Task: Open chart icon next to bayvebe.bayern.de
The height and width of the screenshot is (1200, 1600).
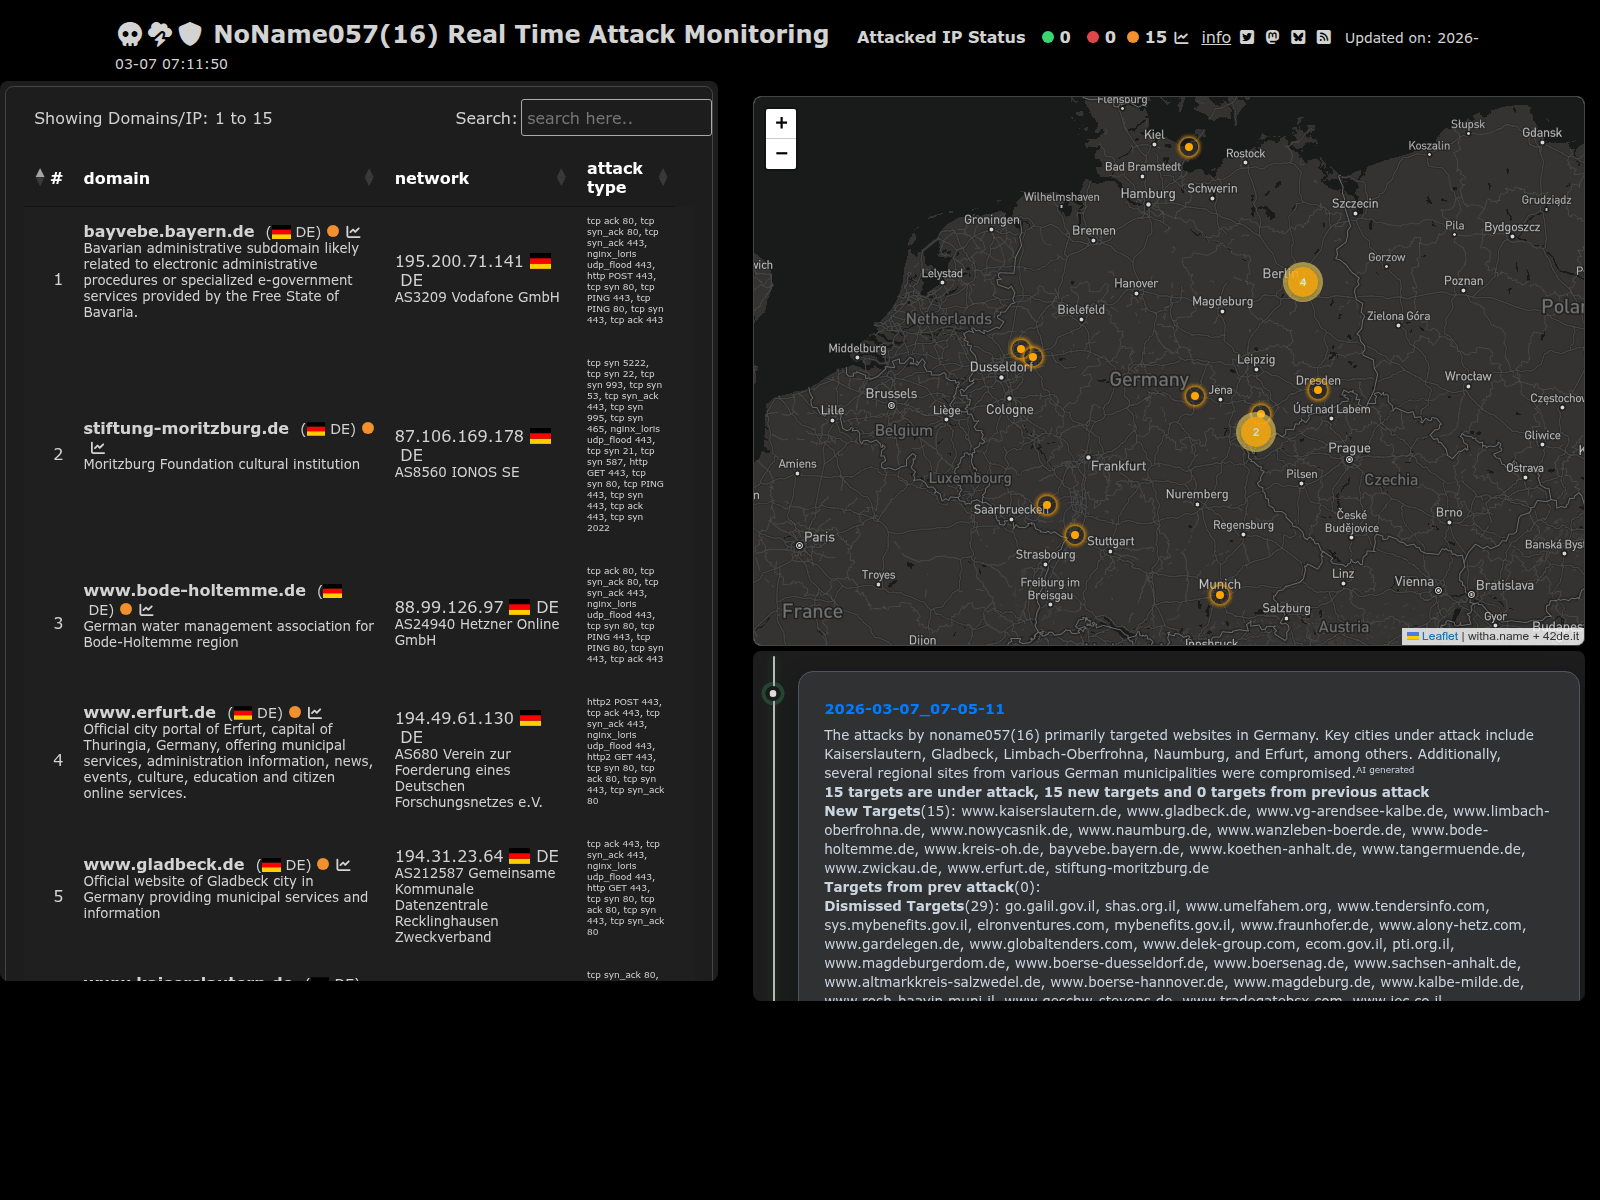Action: [353, 232]
